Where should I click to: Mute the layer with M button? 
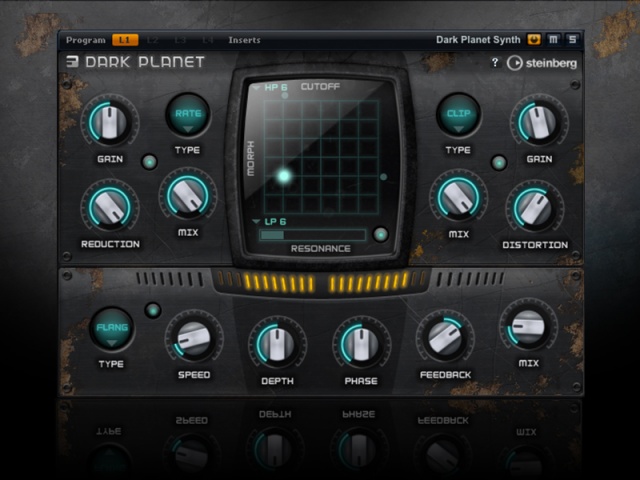coord(553,40)
